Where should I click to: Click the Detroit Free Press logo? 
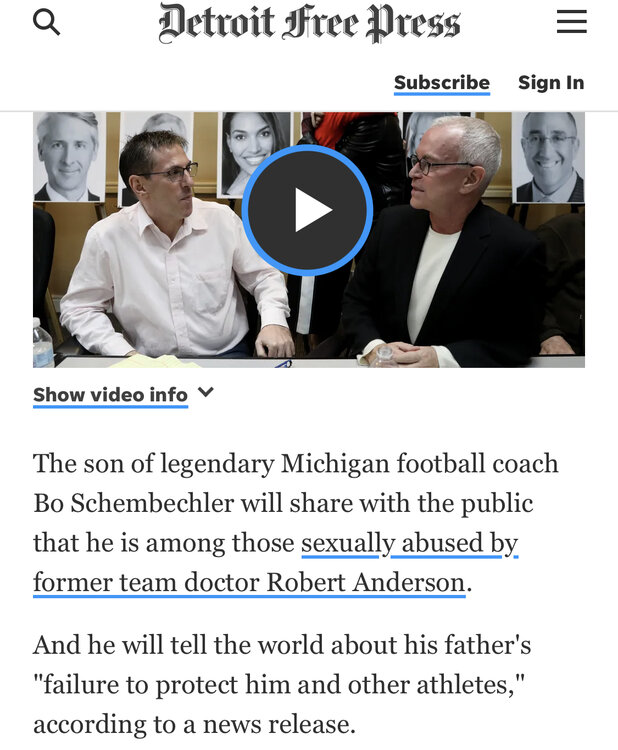[x=309, y=22]
